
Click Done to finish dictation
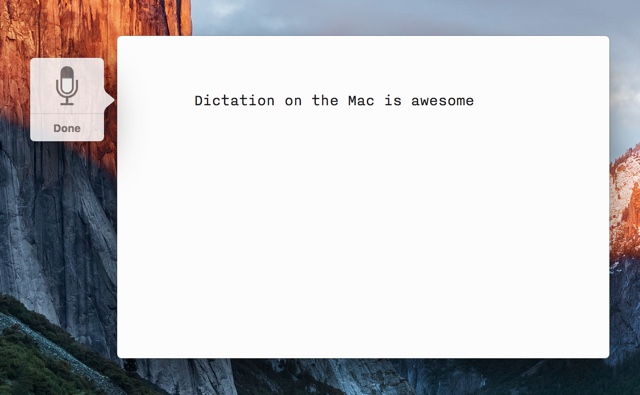tap(67, 128)
